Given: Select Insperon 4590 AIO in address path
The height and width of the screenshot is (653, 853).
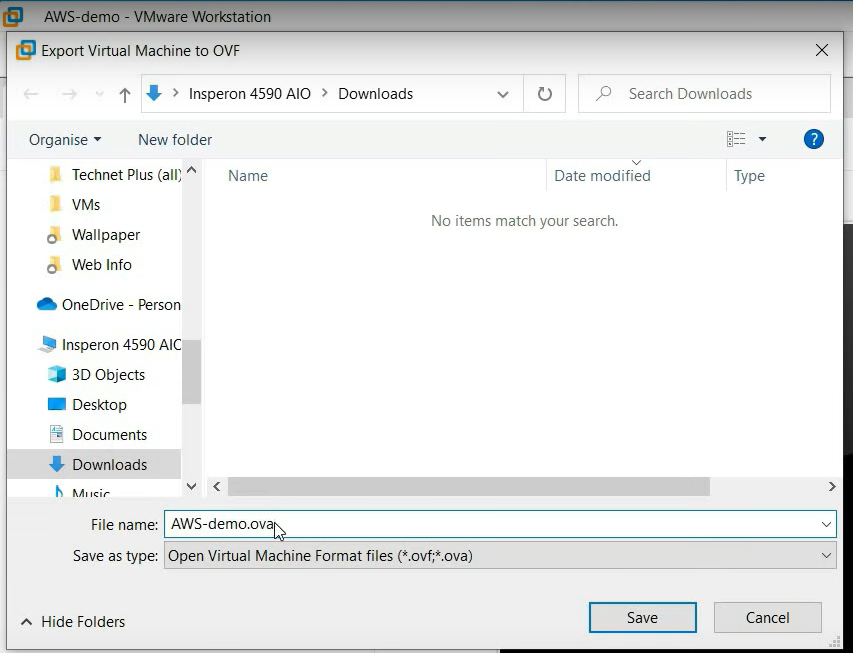Looking at the screenshot, I should [250, 94].
